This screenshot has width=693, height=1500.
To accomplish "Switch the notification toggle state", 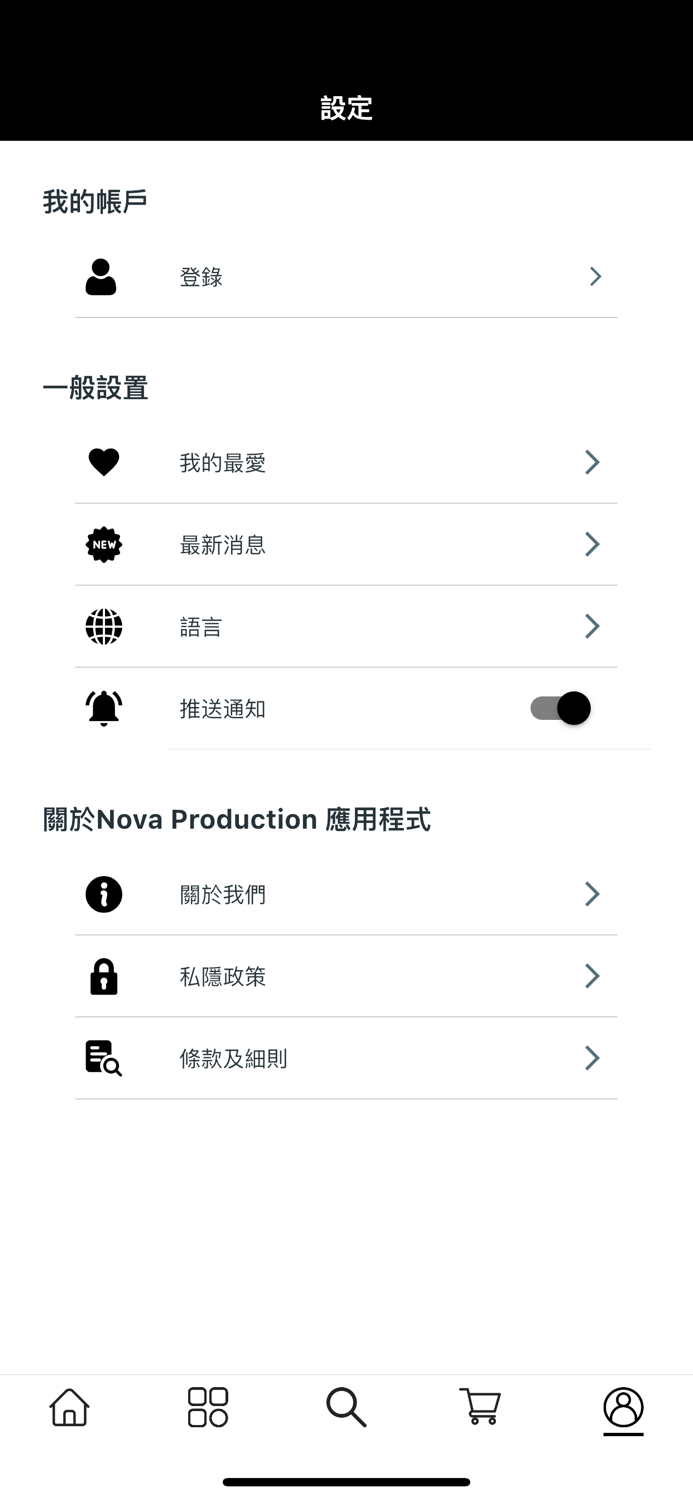I will 558,707.
